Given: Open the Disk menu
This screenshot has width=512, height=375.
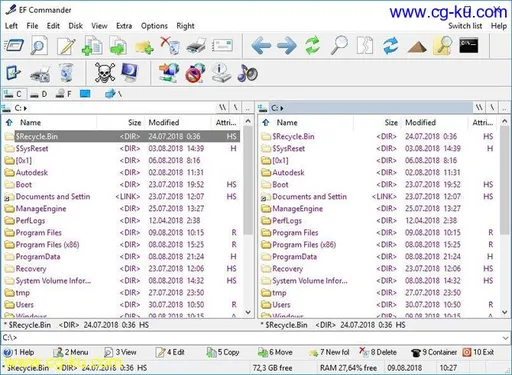Looking at the screenshot, I should click(75, 26).
